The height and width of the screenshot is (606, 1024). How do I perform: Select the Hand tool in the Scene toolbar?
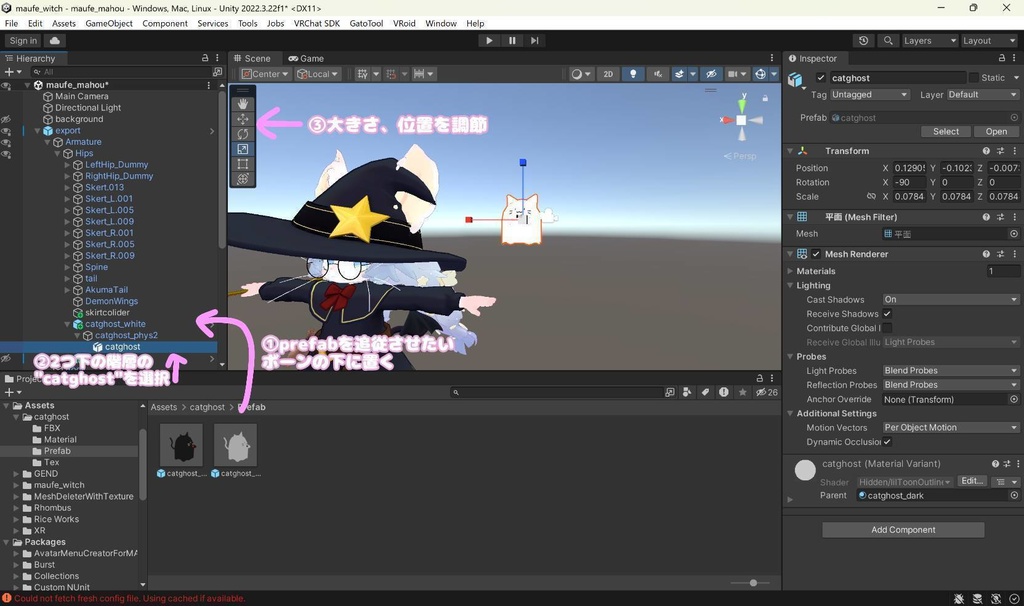243,104
